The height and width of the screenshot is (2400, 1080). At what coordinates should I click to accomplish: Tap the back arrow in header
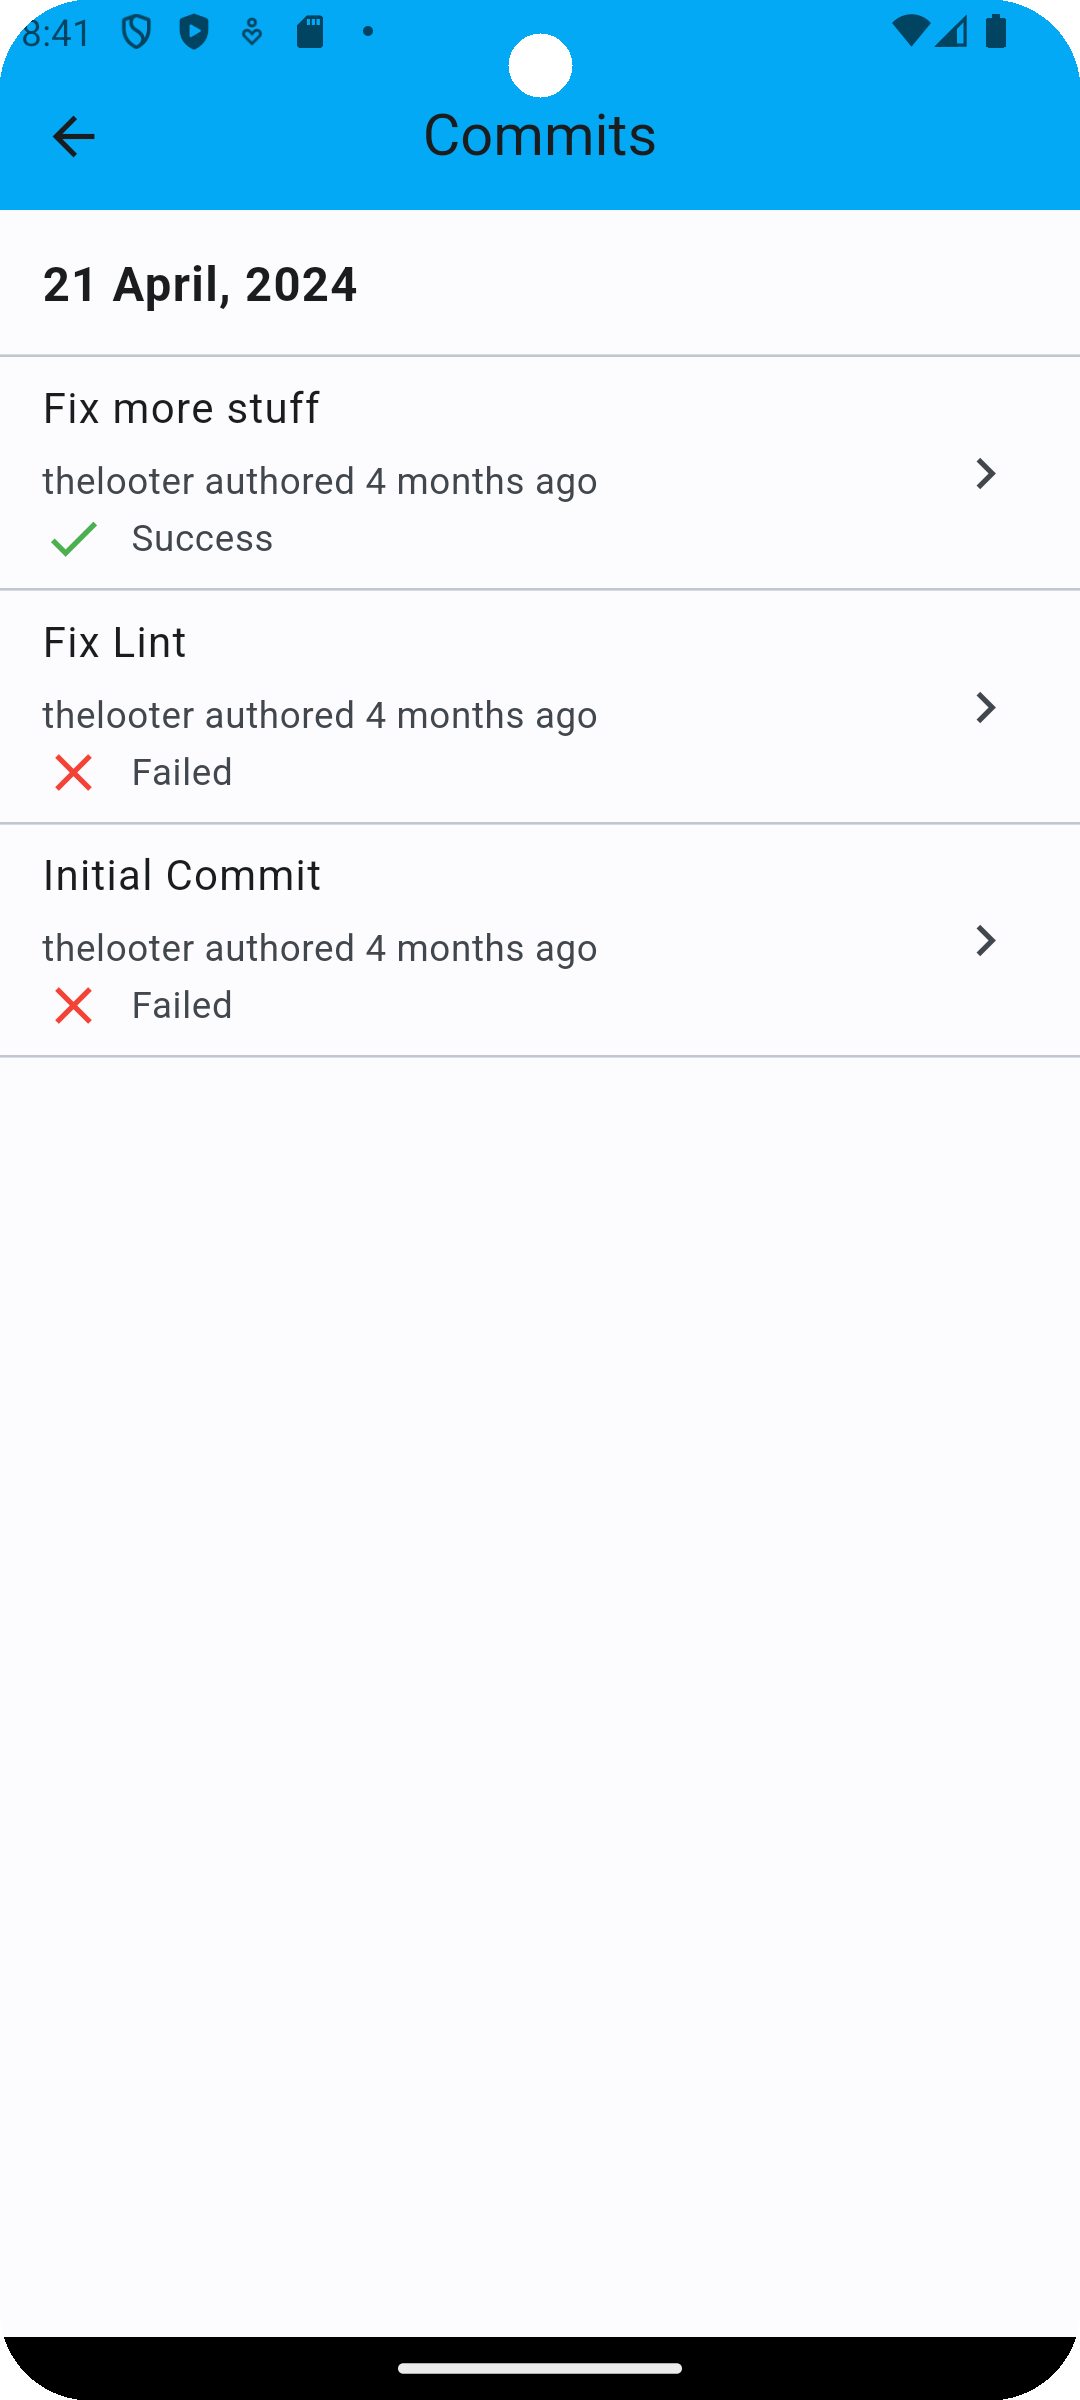tap(73, 136)
